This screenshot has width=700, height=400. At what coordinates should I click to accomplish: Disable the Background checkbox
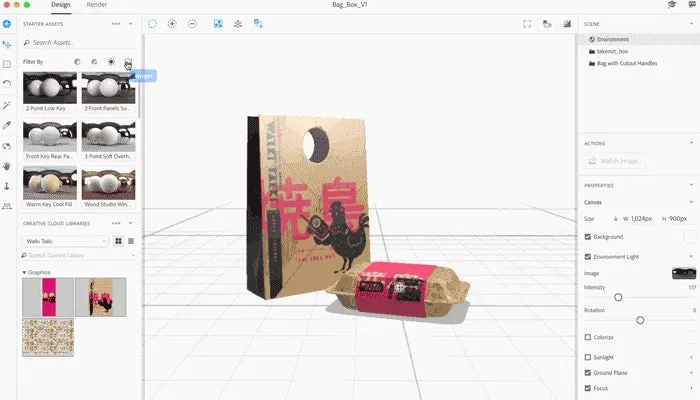(x=587, y=237)
